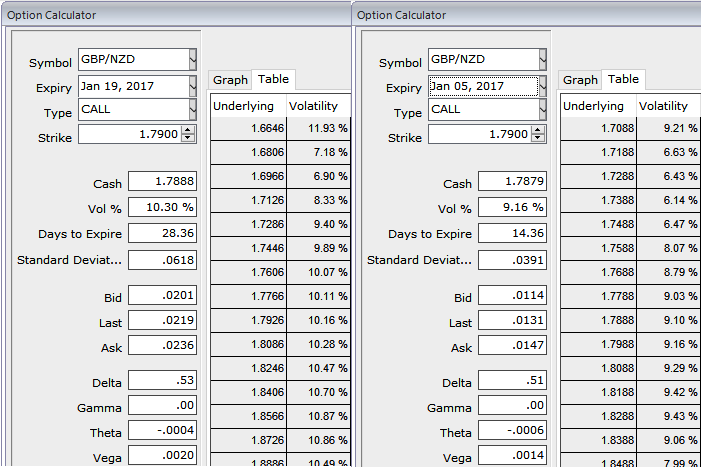The height and width of the screenshot is (467, 702).
Task: Click the Standard Deviation field showing .0391
Action: 512,259
